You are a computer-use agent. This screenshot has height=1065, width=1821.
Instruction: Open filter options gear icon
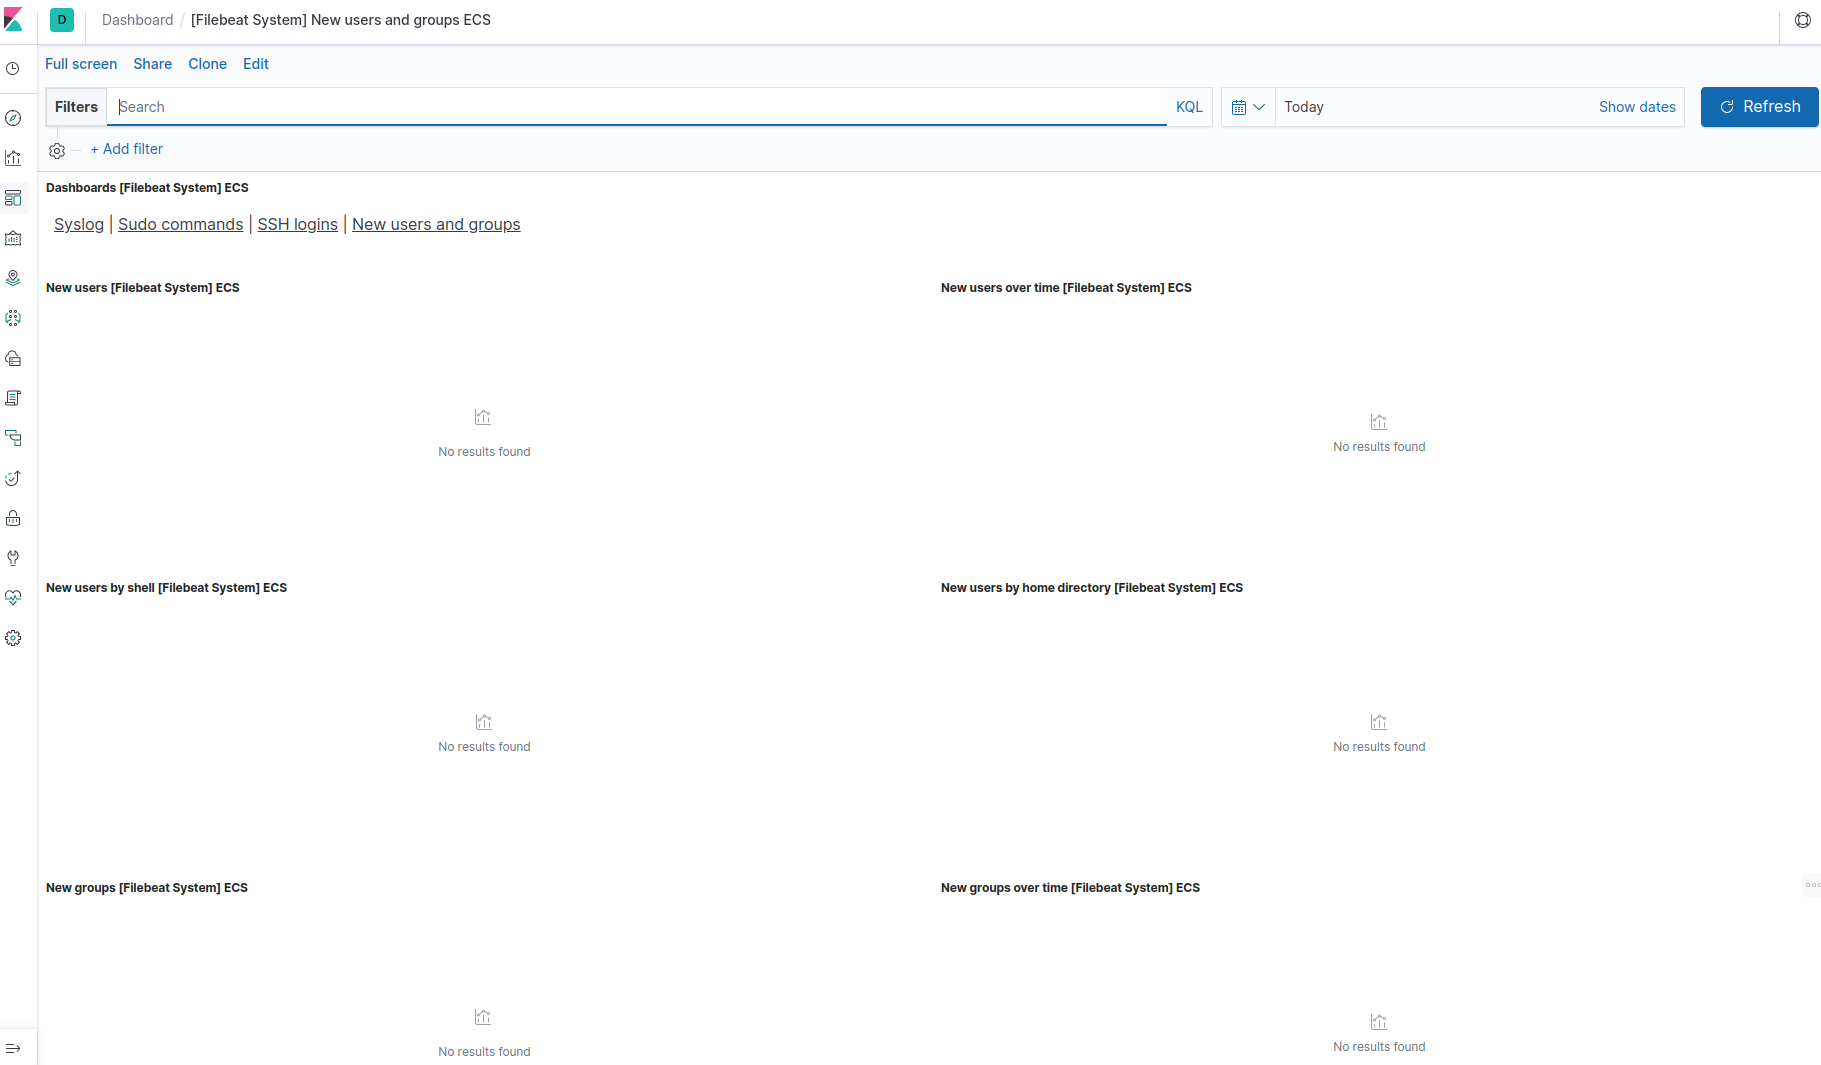57,150
